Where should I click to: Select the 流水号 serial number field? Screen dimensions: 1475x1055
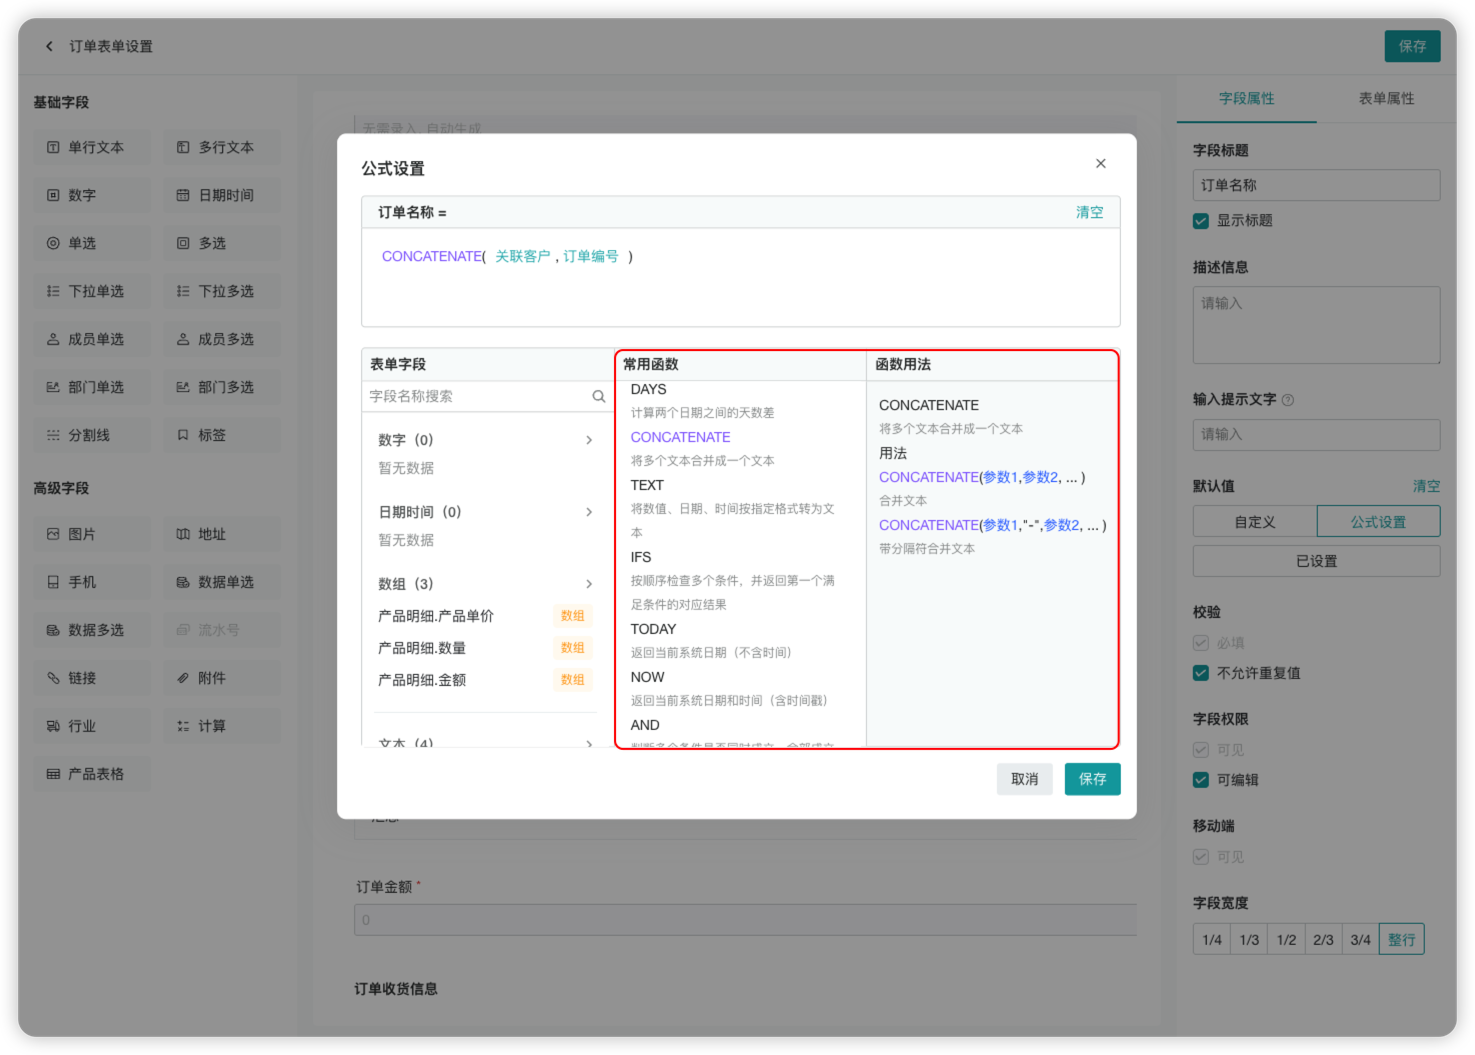(221, 629)
